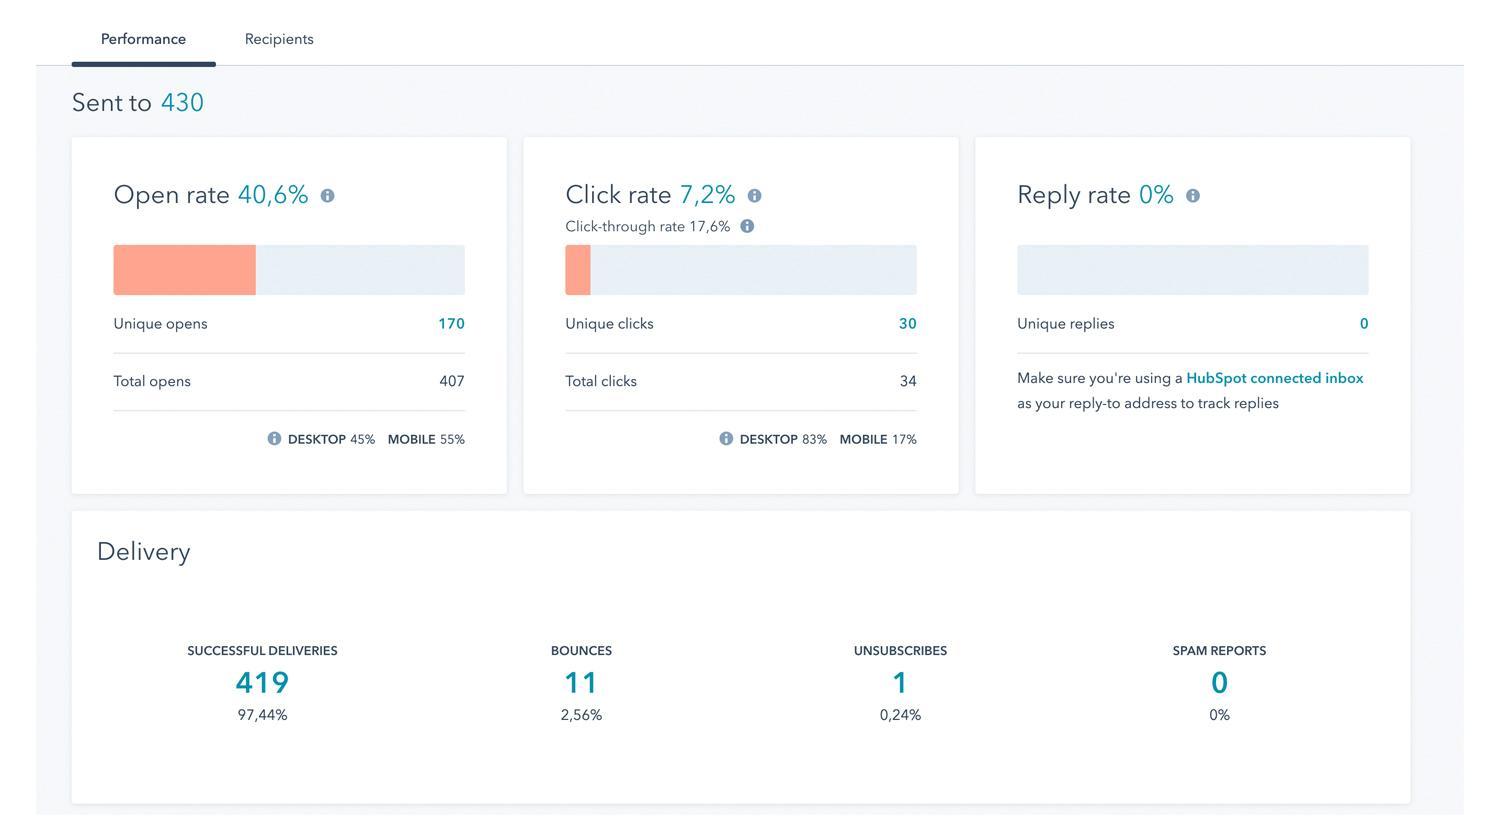Open the 0 spam reports number
Viewport: 1500px width, 834px height.
(x=1219, y=683)
